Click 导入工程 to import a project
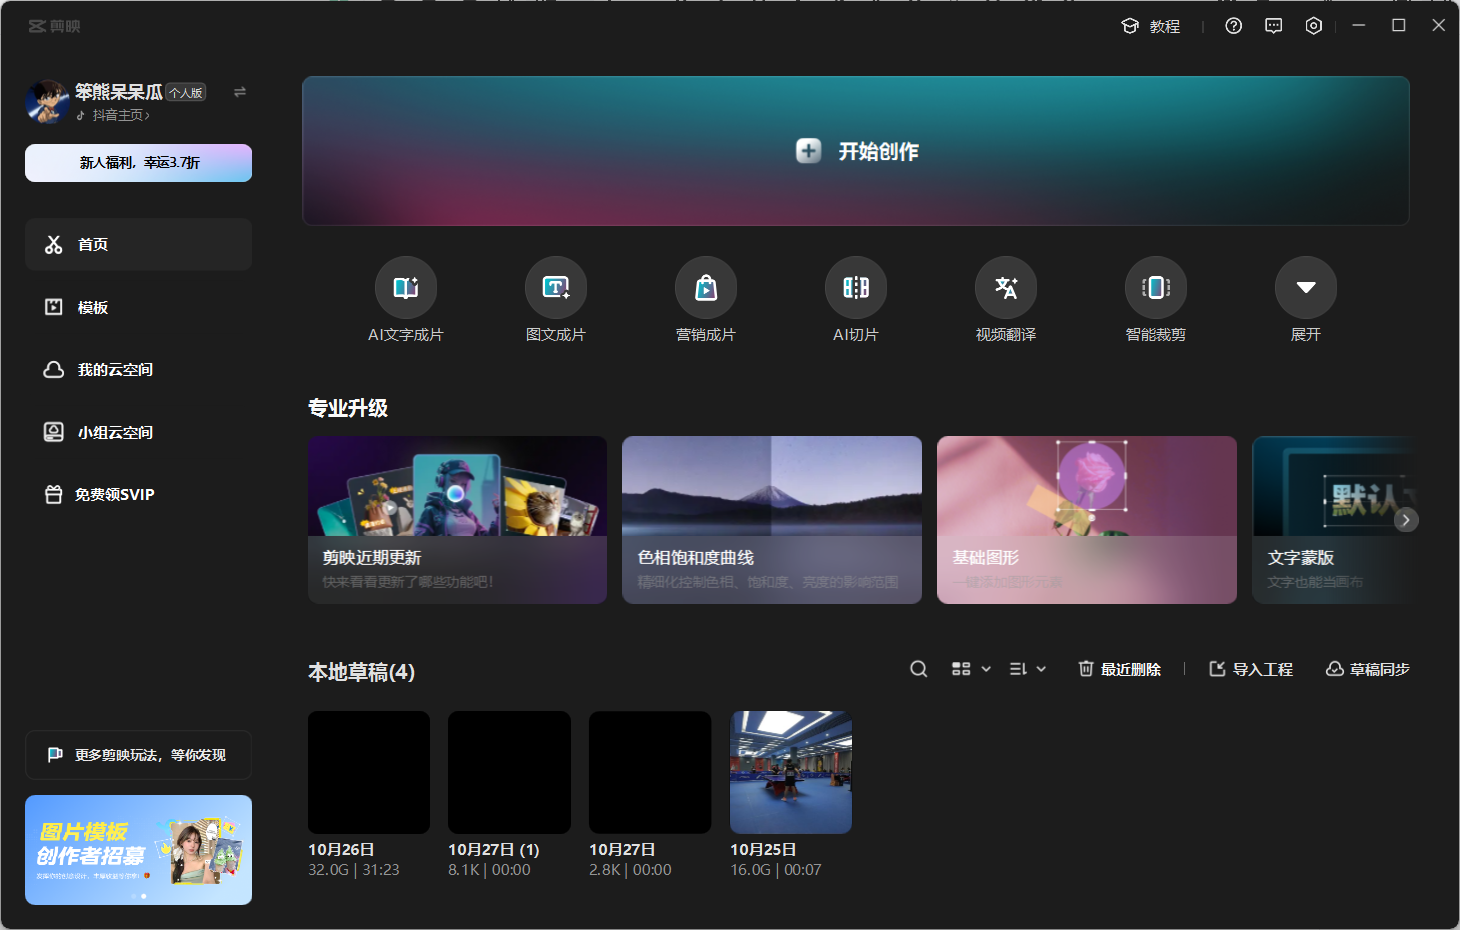 click(x=1251, y=669)
